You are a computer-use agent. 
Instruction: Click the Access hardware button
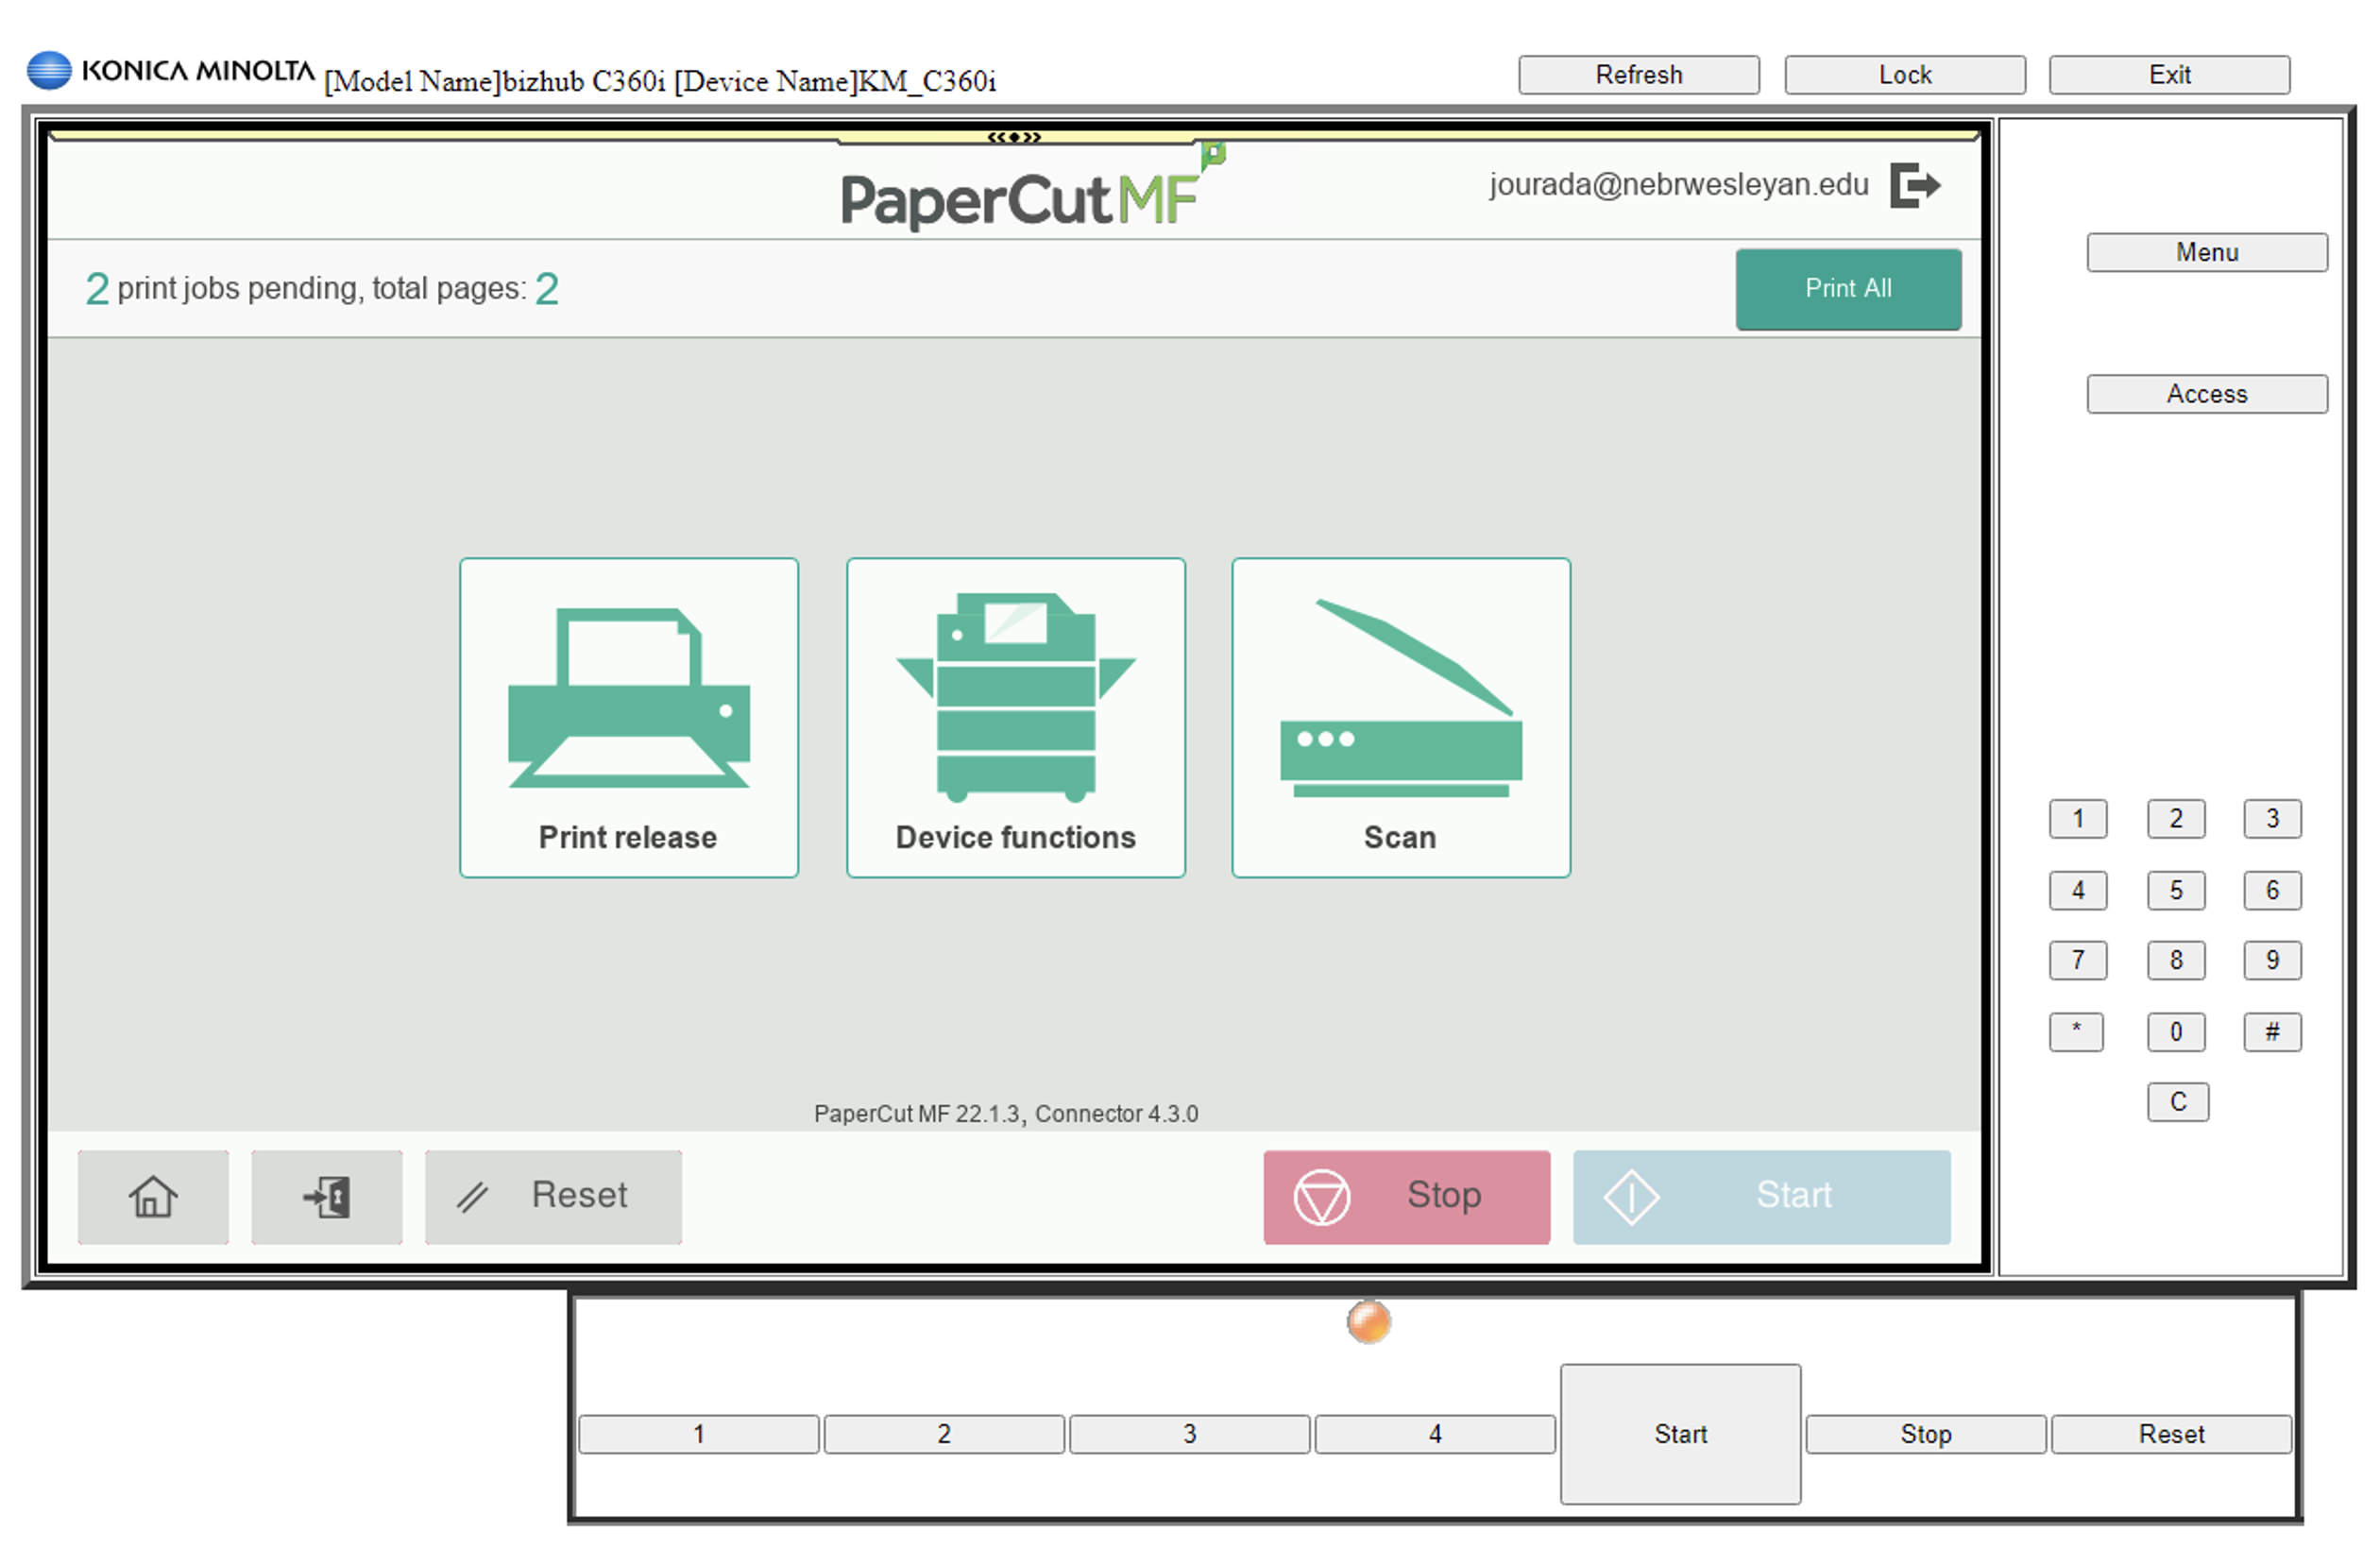pyautogui.click(x=2207, y=394)
